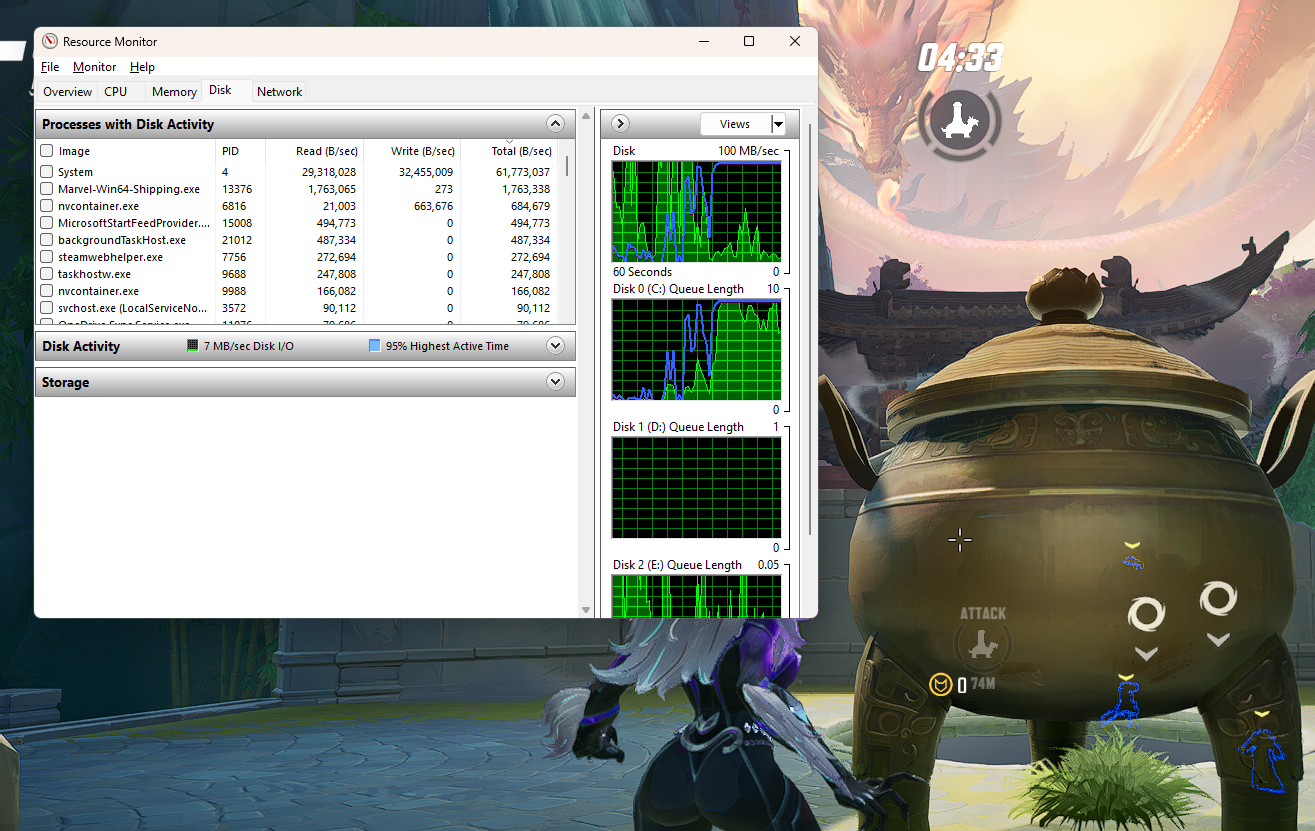The width and height of the screenshot is (1315, 831).
Task: Click the process list vertical scrollbar
Action: 568,165
